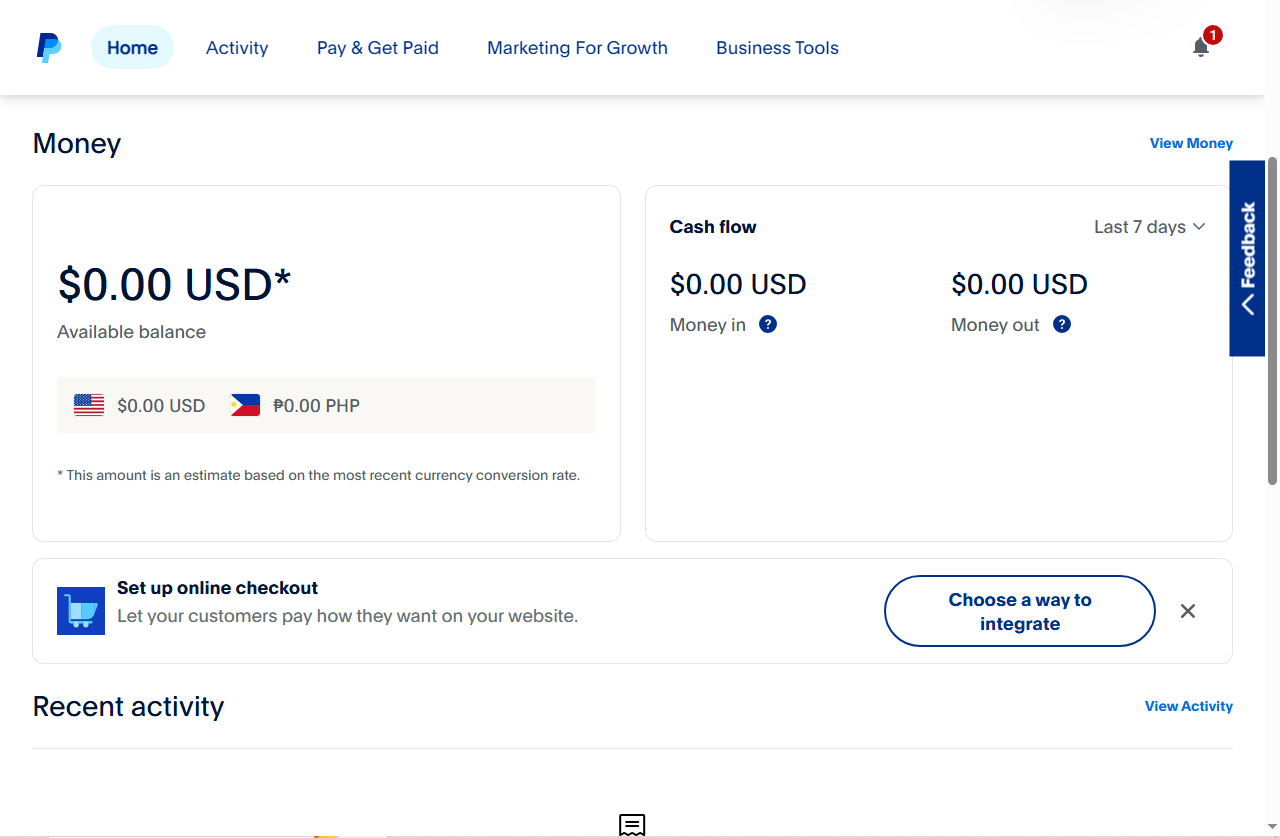Click the Recent activity heading
Viewport: 1280px width, 838px height.
[128, 706]
